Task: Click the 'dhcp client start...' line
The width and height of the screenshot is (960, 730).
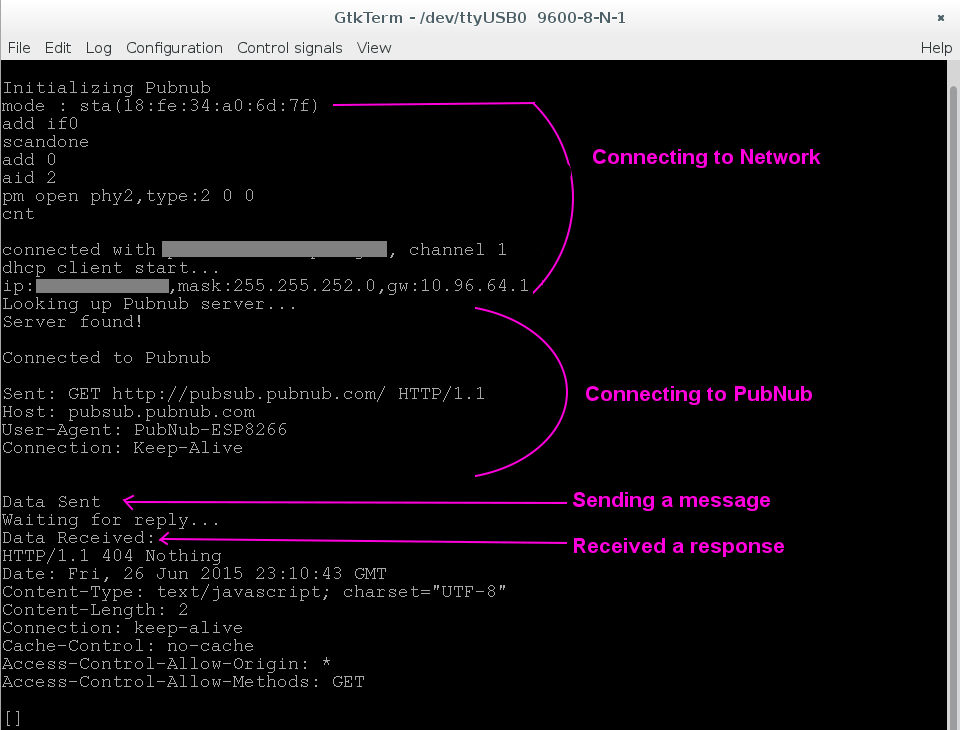Action: coord(111,268)
